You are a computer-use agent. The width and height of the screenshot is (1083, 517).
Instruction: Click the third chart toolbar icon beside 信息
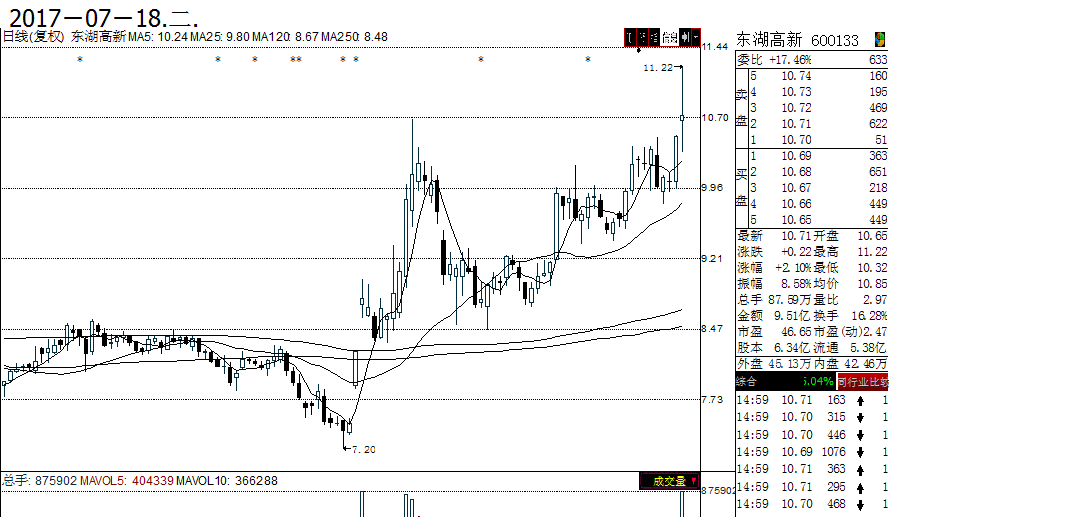[654, 37]
